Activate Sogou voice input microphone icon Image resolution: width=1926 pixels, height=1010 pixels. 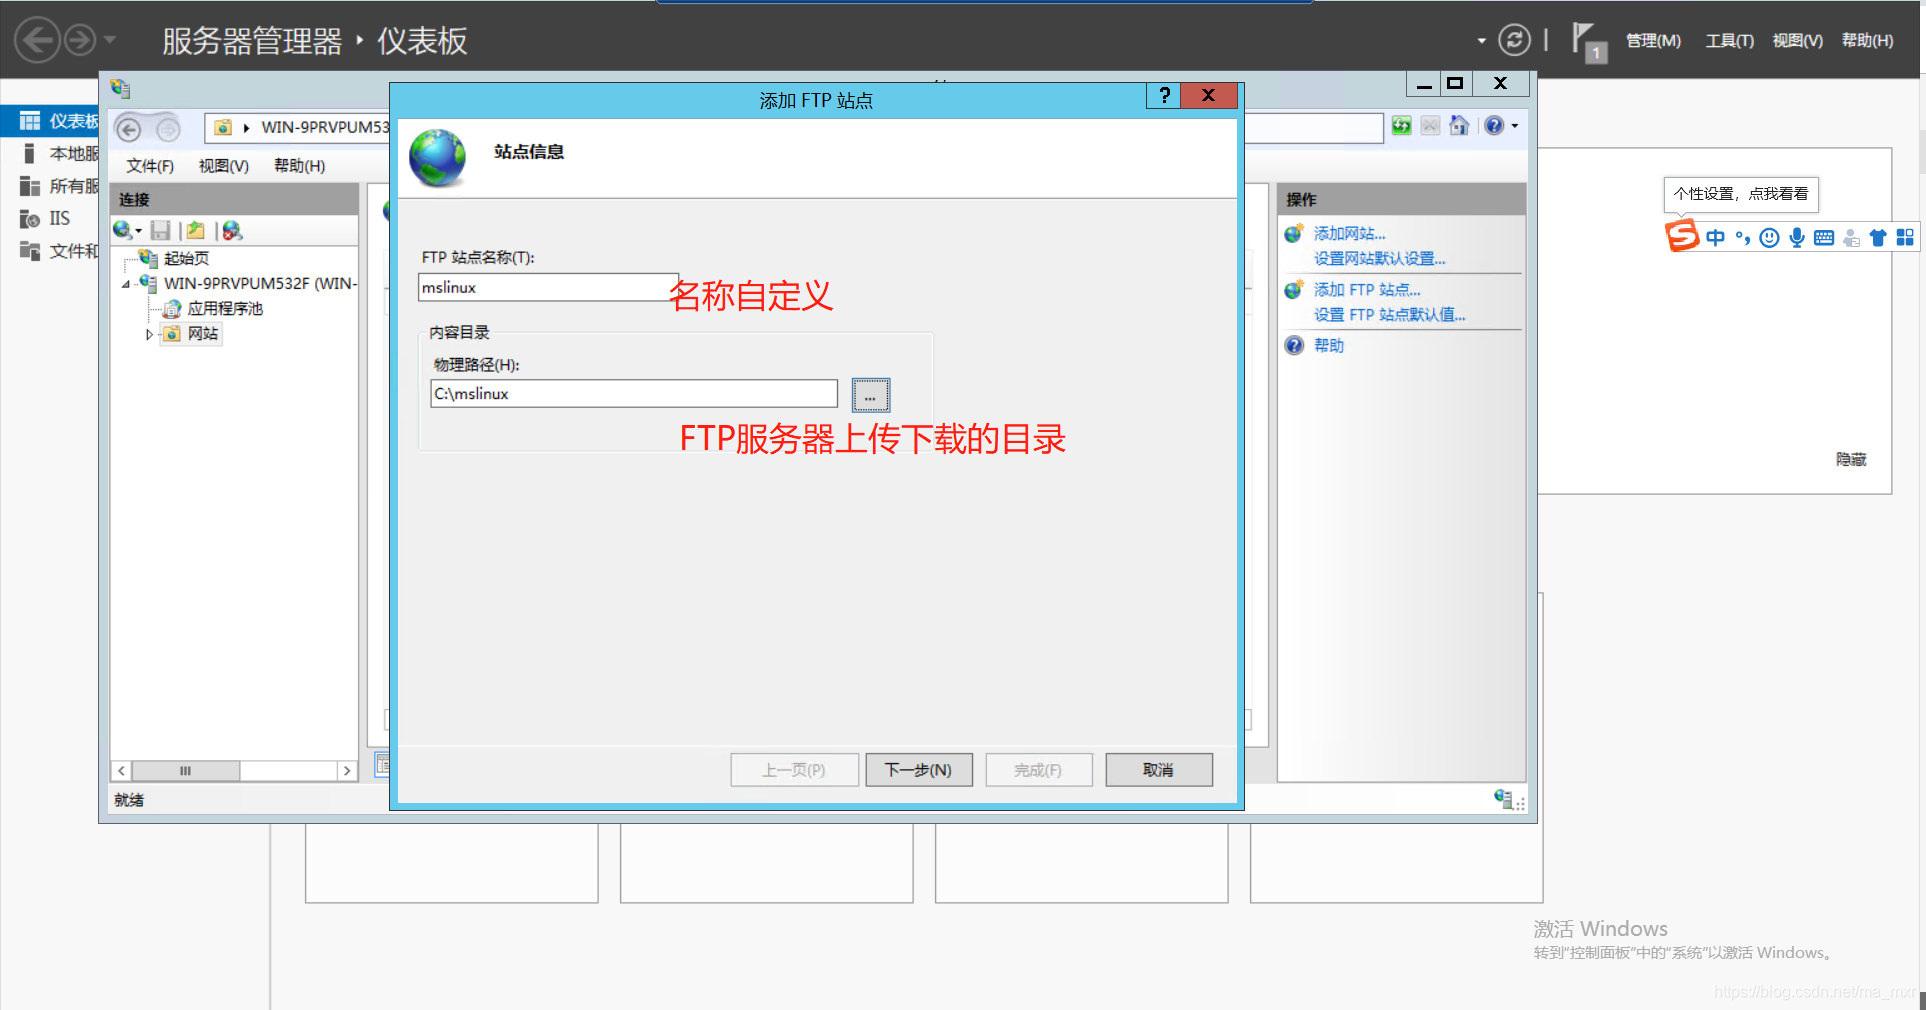point(1796,238)
